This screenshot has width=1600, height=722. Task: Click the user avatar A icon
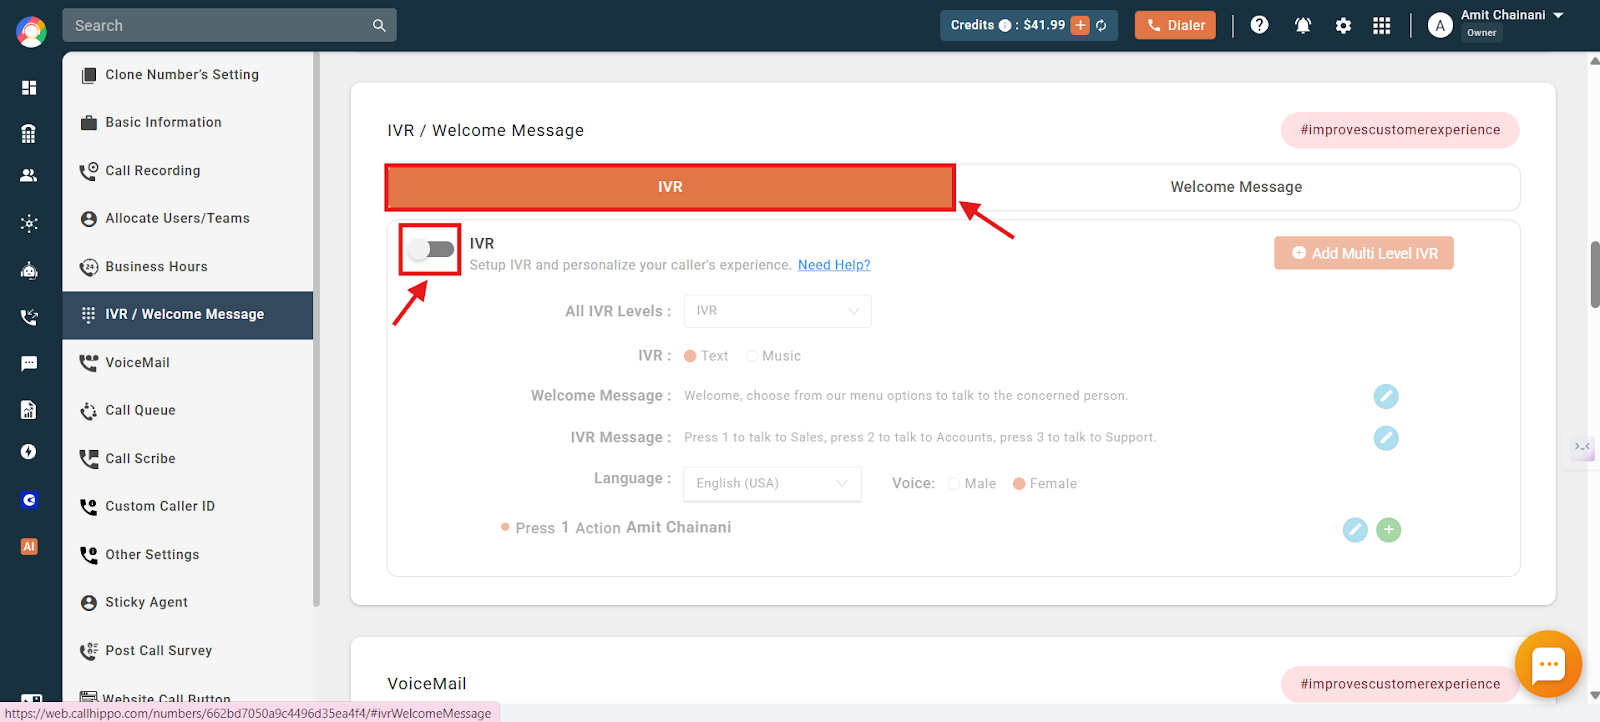tap(1440, 26)
